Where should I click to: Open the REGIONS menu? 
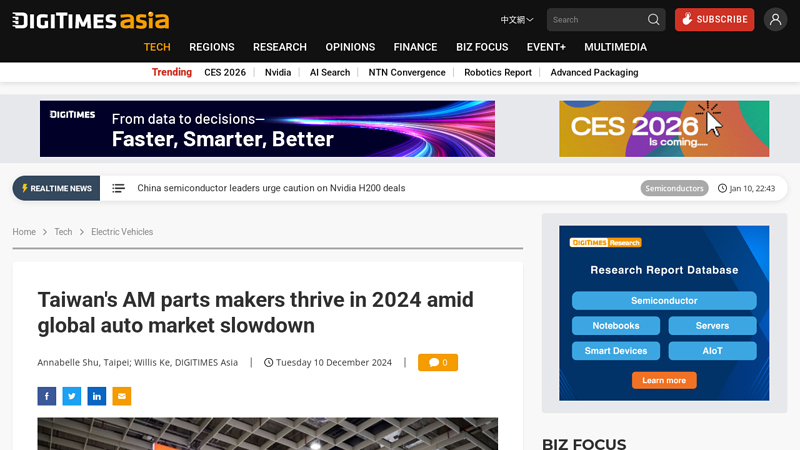[212, 47]
